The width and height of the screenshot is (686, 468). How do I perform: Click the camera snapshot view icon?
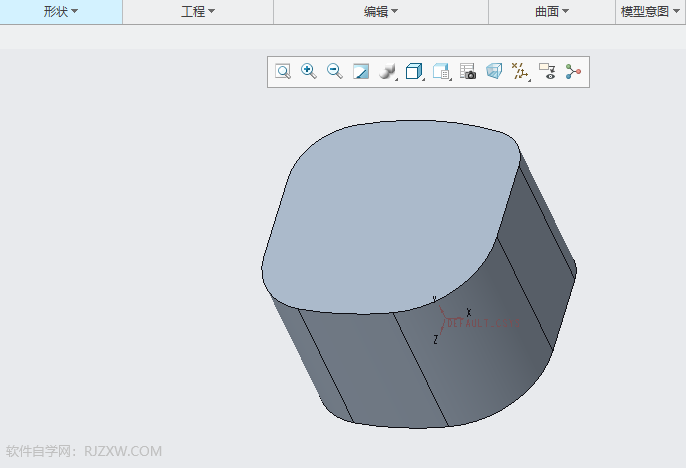coord(467,71)
